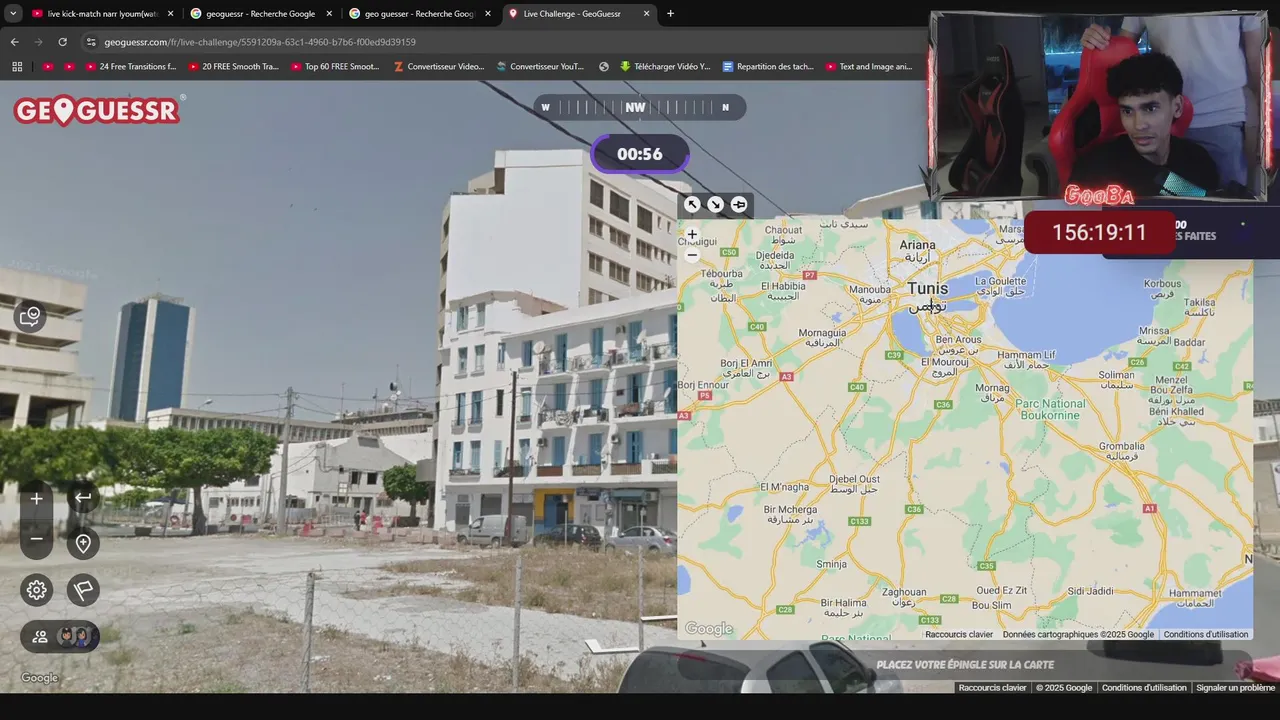1280x720 pixels.
Task: Click the streamer webcam overlay
Action: (1098, 107)
